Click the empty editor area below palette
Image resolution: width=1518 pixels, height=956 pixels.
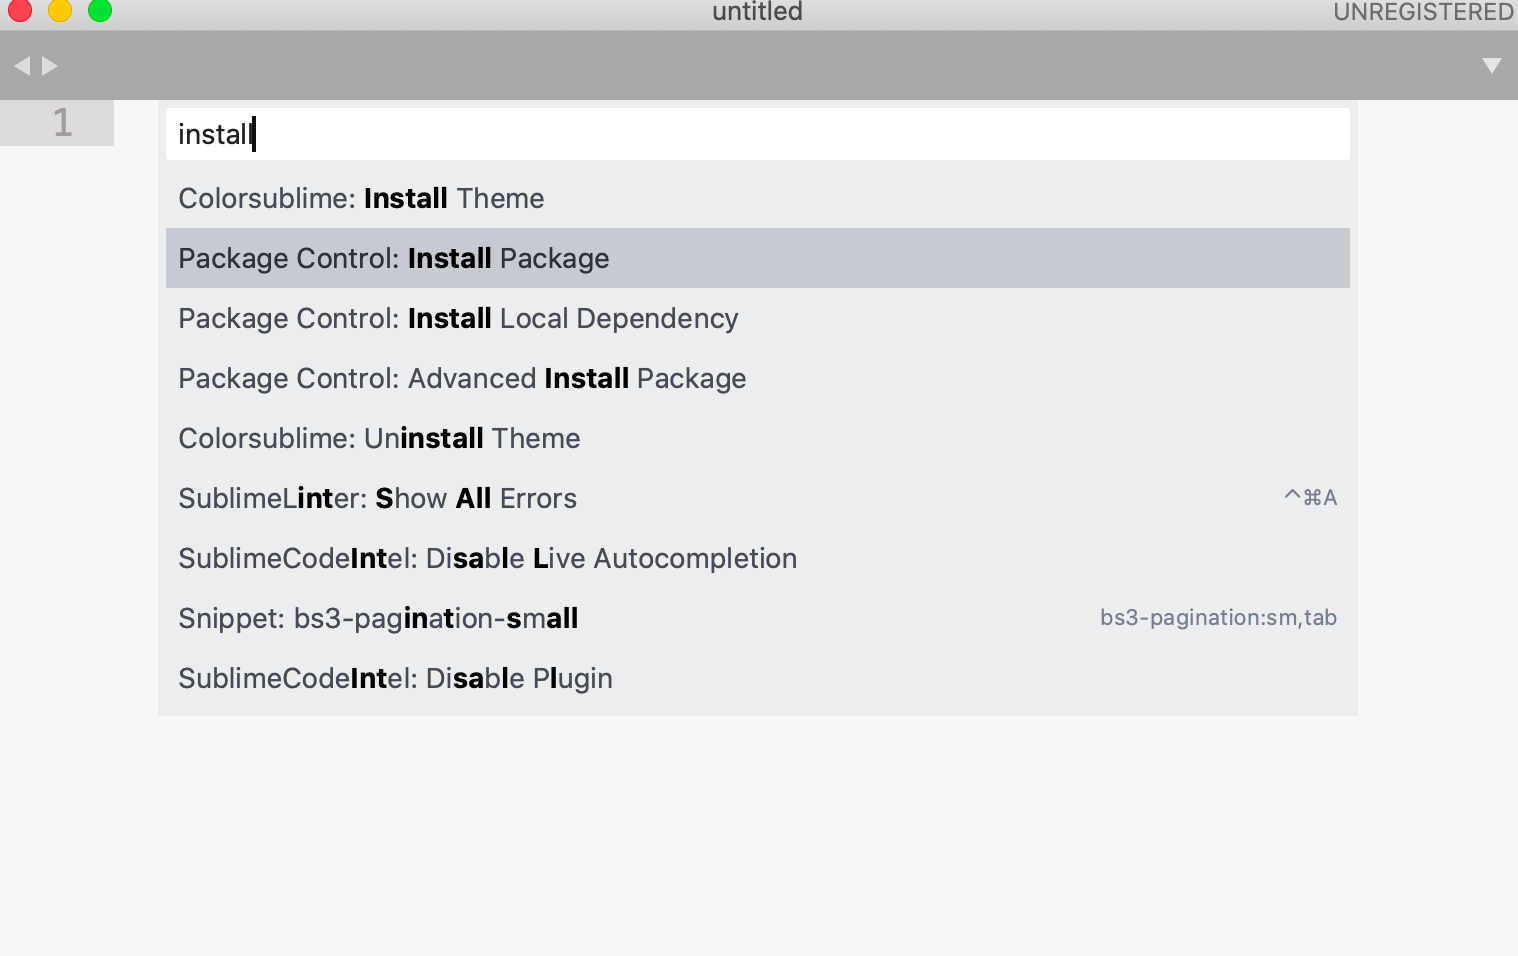tap(757, 835)
